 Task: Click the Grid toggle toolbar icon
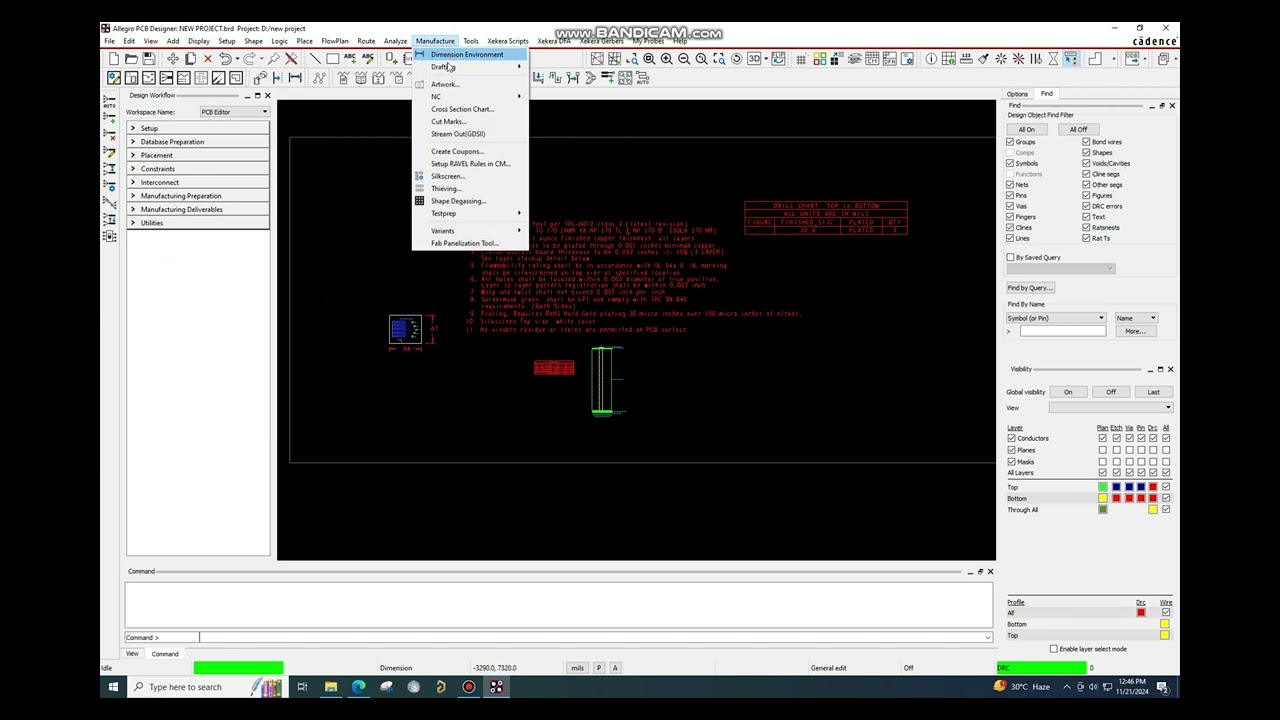pyautogui.click(x=801, y=59)
